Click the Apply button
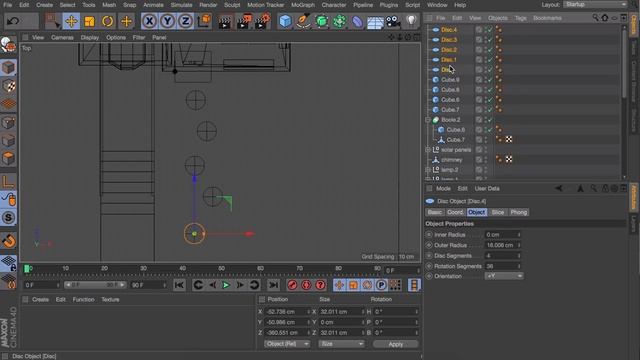The height and width of the screenshot is (360, 640). [396, 344]
